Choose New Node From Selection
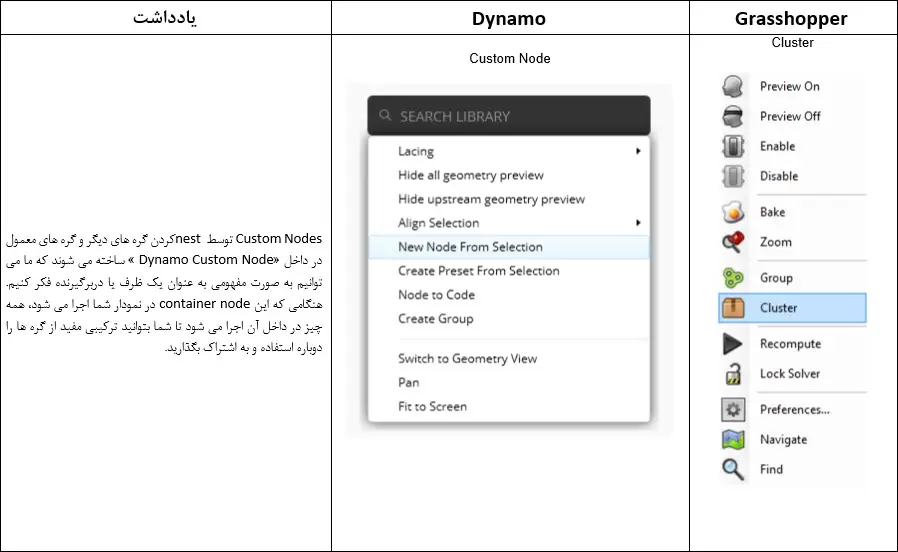The width and height of the screenshot is (898, 552). [470, 247]
